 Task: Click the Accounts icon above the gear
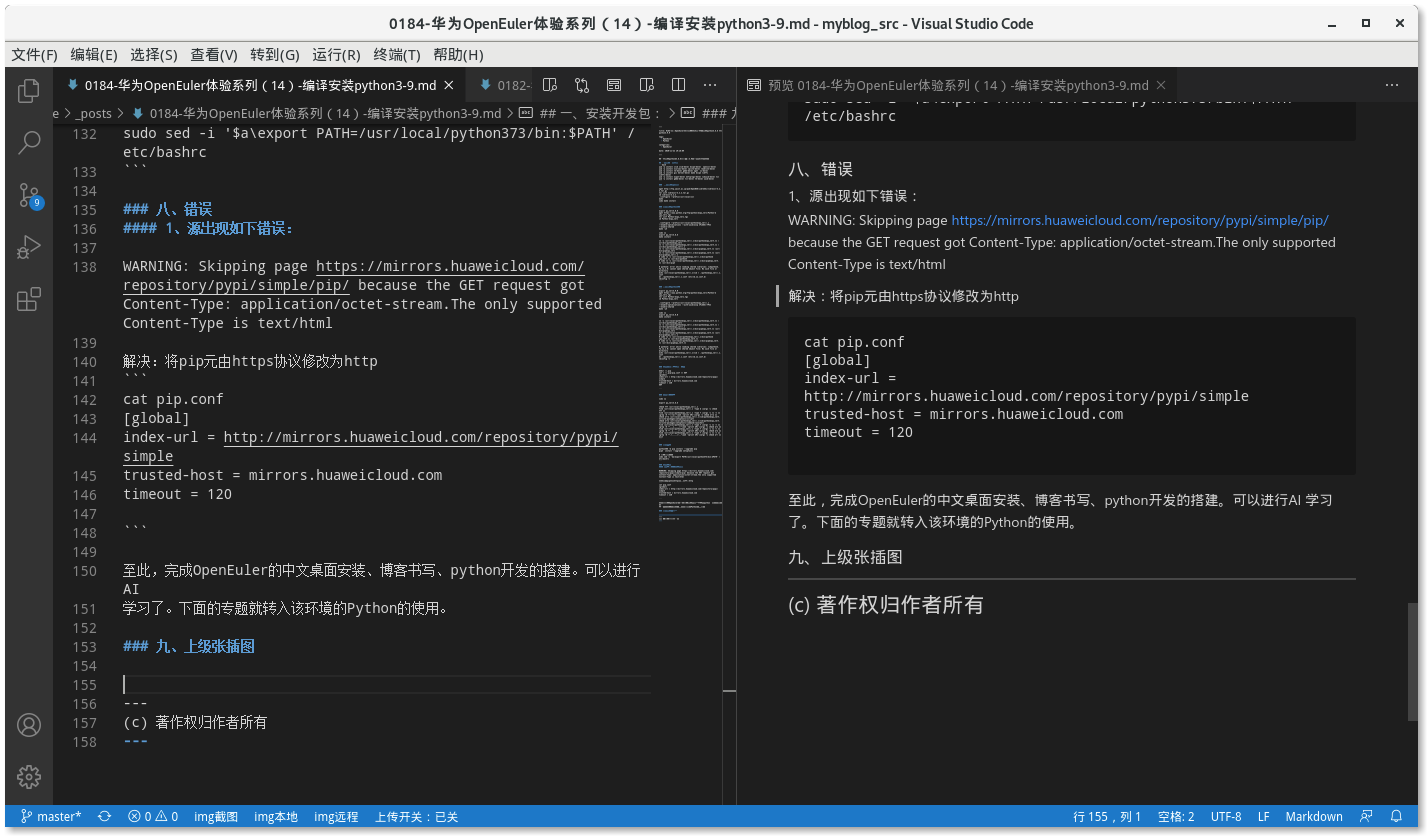28,725
